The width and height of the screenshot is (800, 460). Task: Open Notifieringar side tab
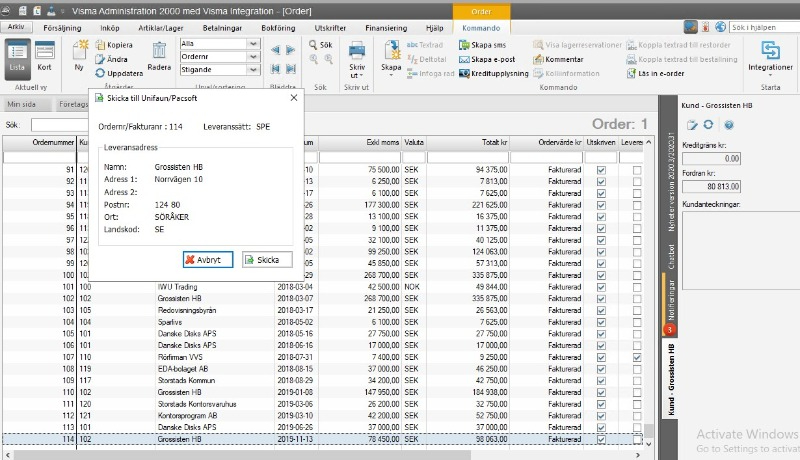coord(670,305)
